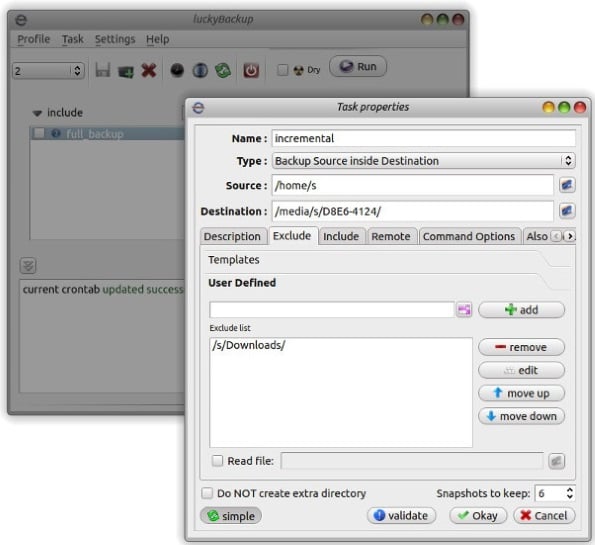Open the partially hidden Also tab
Image resolution: width=595 pixels, height=545 pixels.
pos(536,236)
